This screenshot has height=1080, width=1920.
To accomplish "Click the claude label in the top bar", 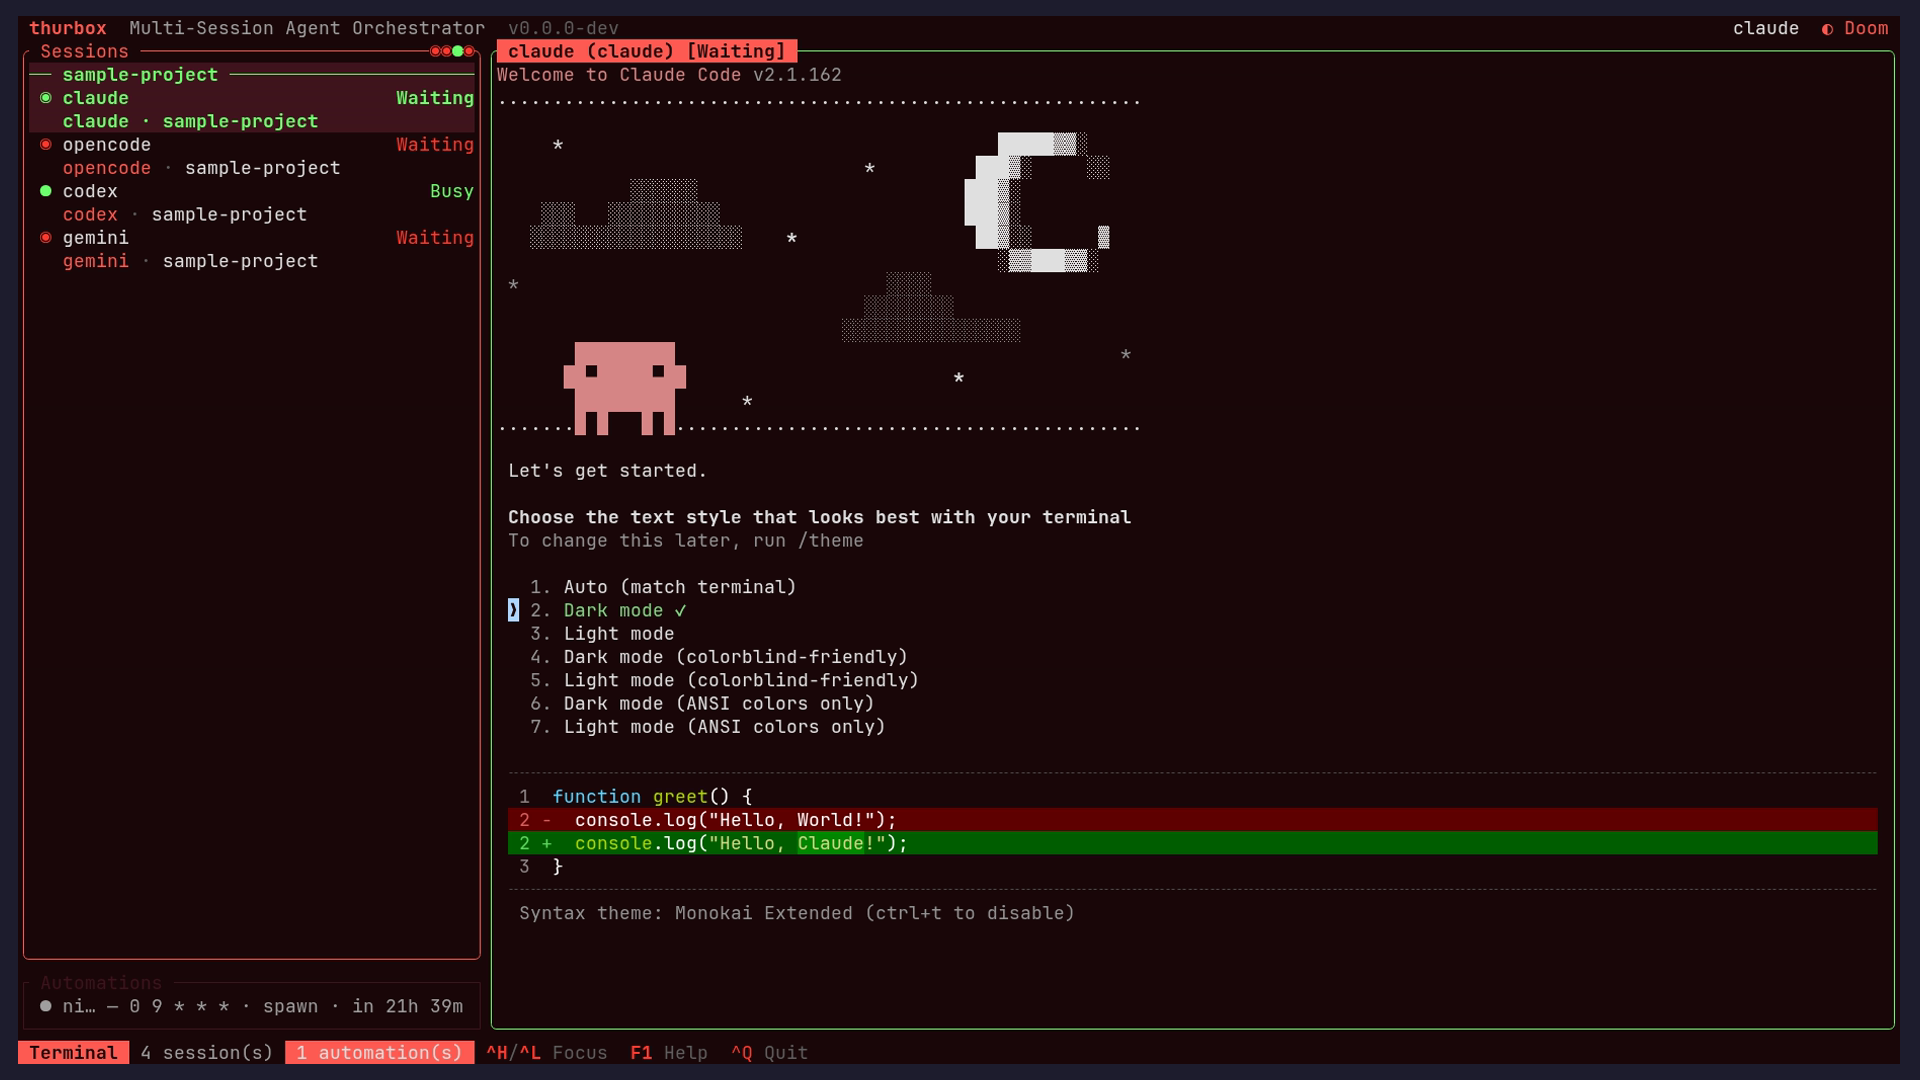I will 1766,29.
